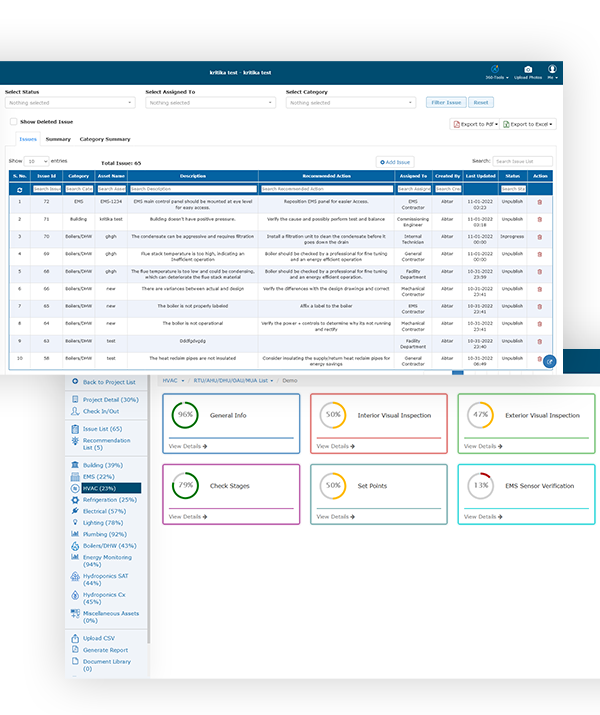Viewport: 600px width, 715px height.
Task: Click the 13% EMS Sensor Verification progress ring
Action: point(481,486)
